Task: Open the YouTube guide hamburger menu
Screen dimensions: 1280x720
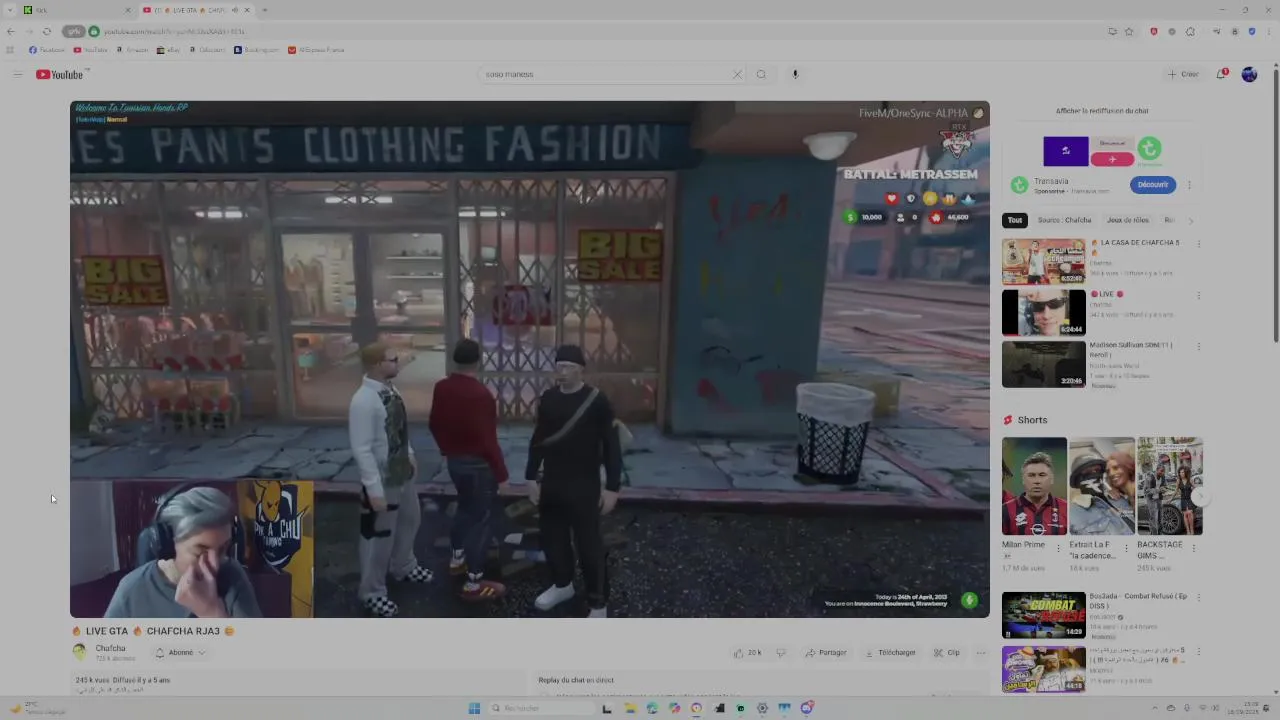Action: pyautogui.click(x=17, y=74)
